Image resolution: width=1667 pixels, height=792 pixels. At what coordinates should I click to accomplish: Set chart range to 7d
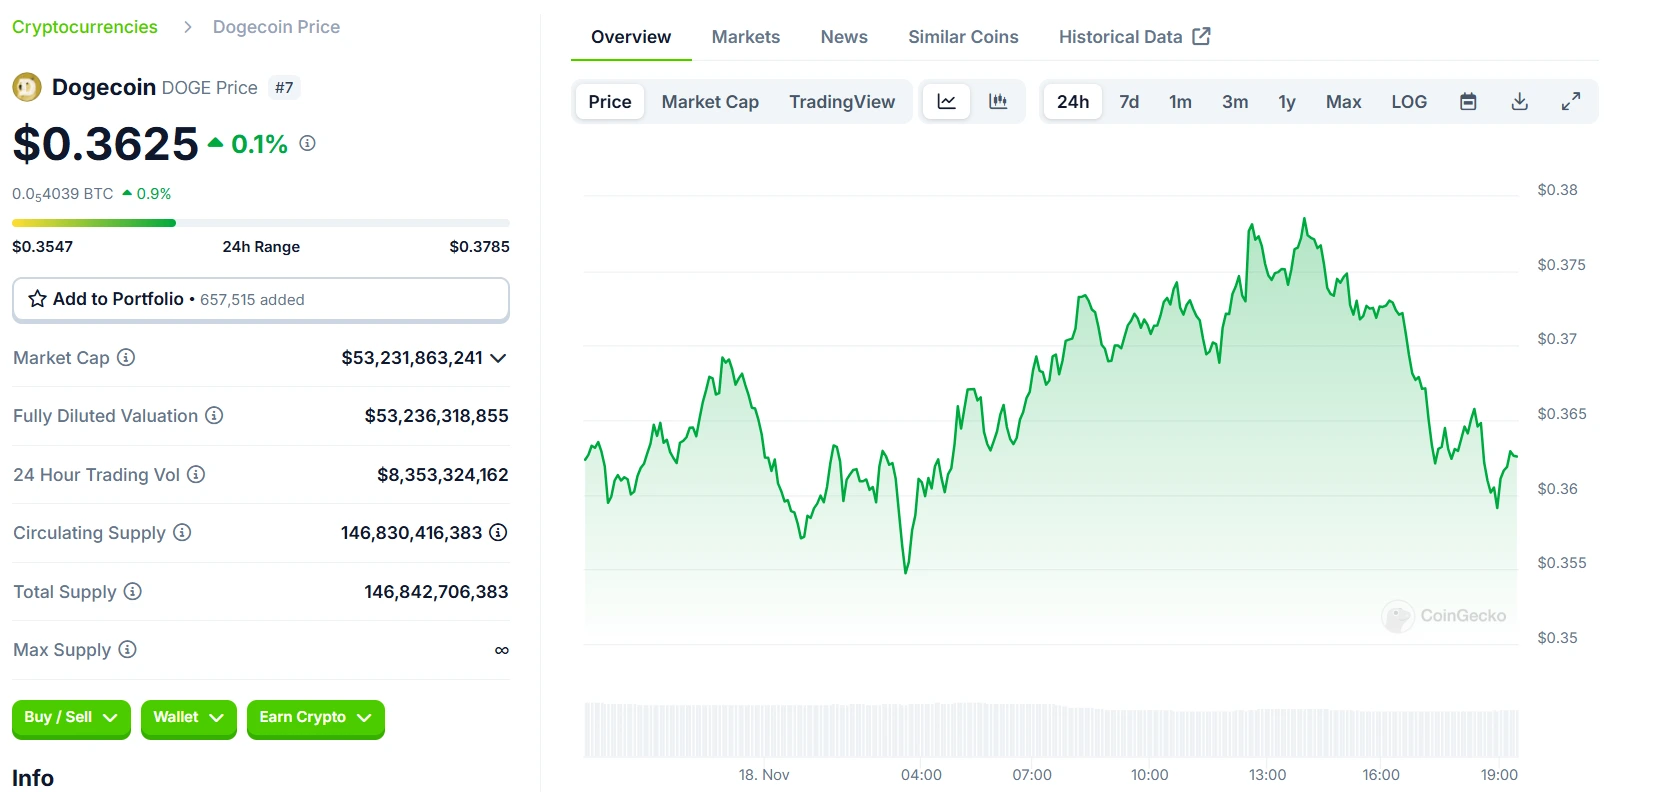pyautogui.click(x=1129, y=101)
